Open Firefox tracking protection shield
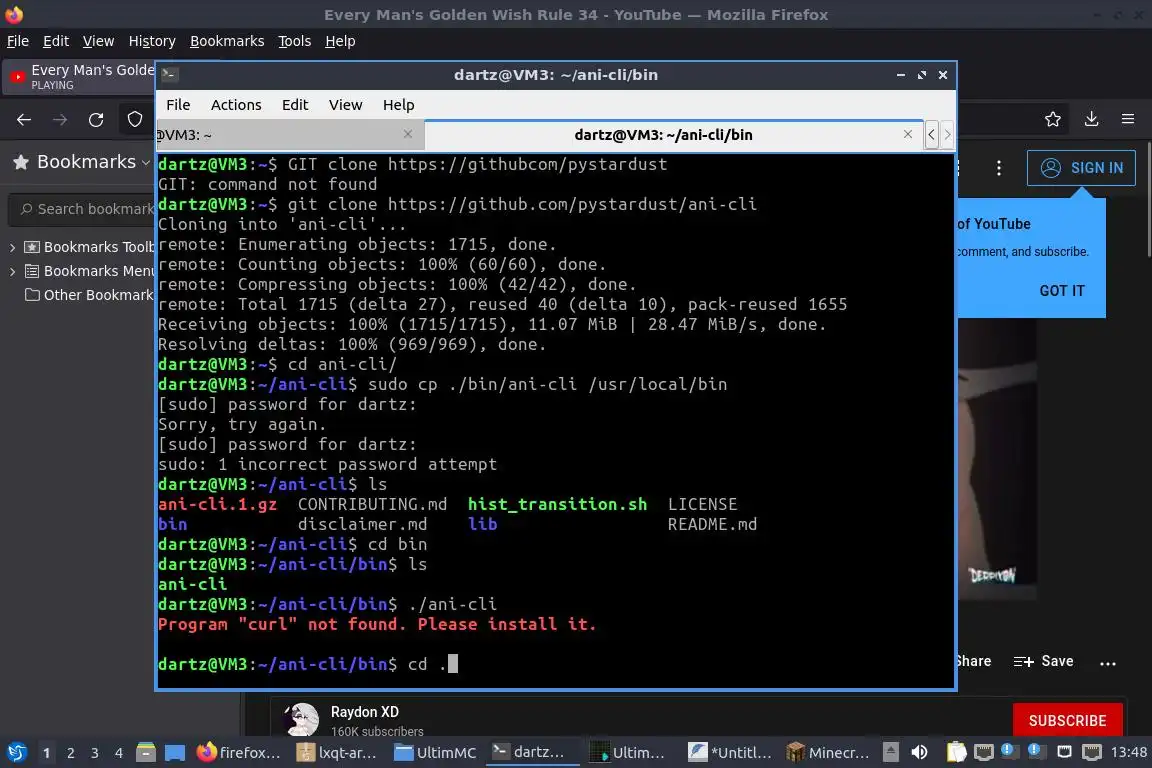This screenshot has width=1152, height=768. (x=134, y=119)
